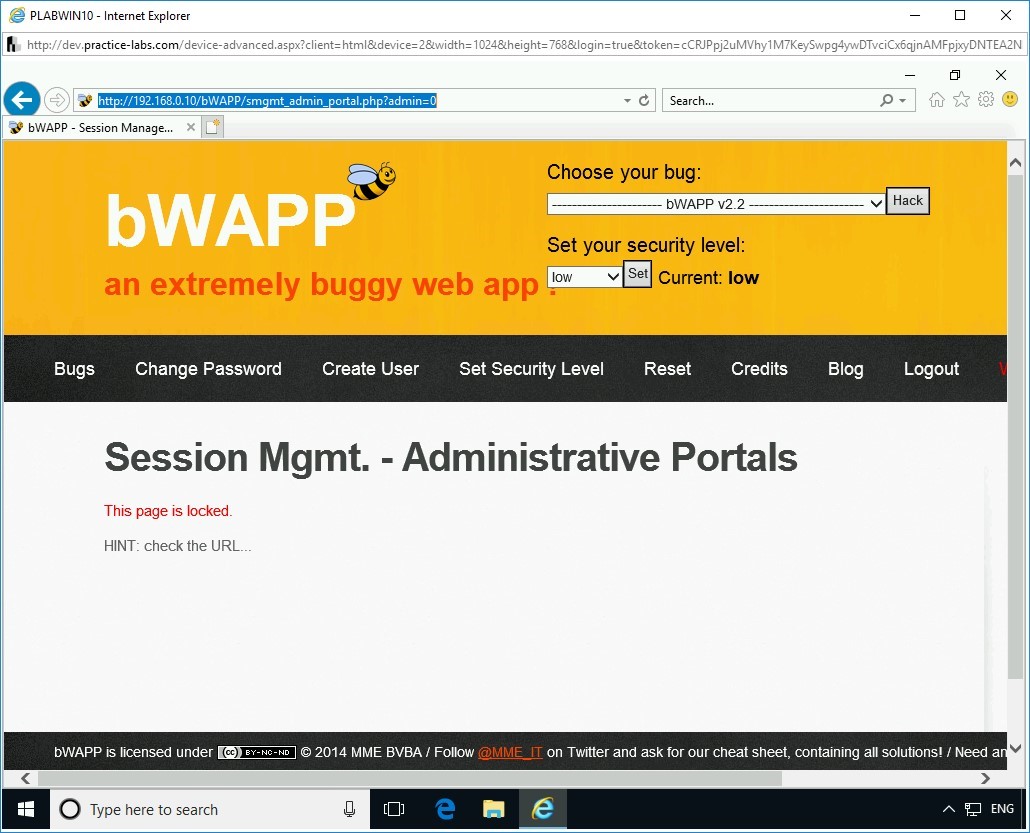
Task: Open the Search dropdown magnifier icon
Action: 886,100
